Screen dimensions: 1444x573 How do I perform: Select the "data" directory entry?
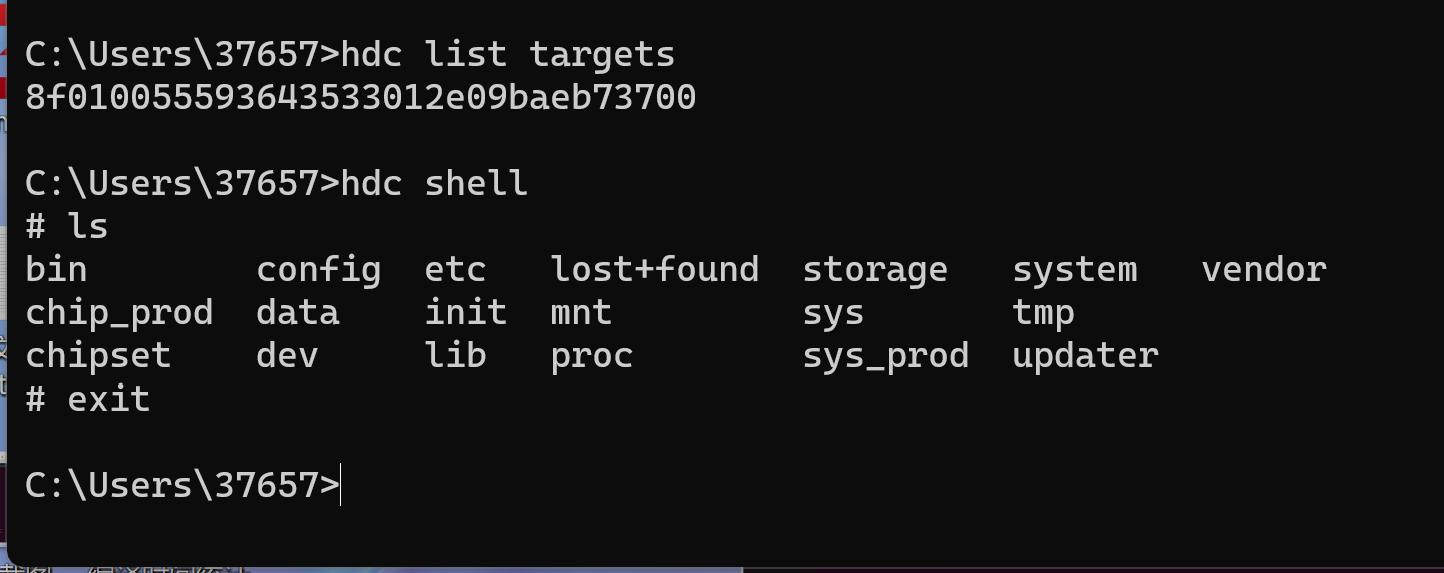297,313
